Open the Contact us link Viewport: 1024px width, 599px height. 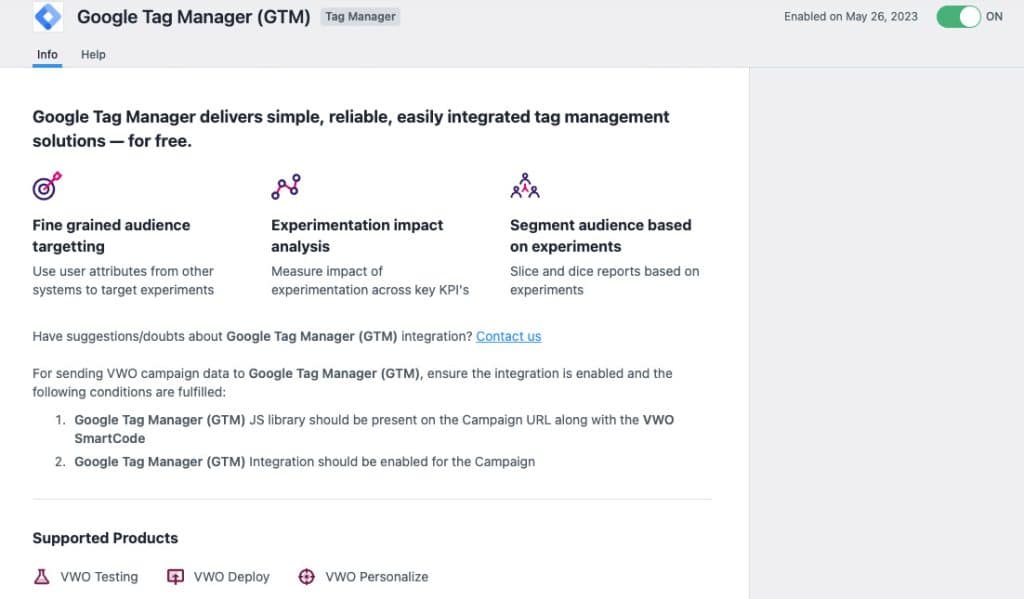[x=508, y=336]
